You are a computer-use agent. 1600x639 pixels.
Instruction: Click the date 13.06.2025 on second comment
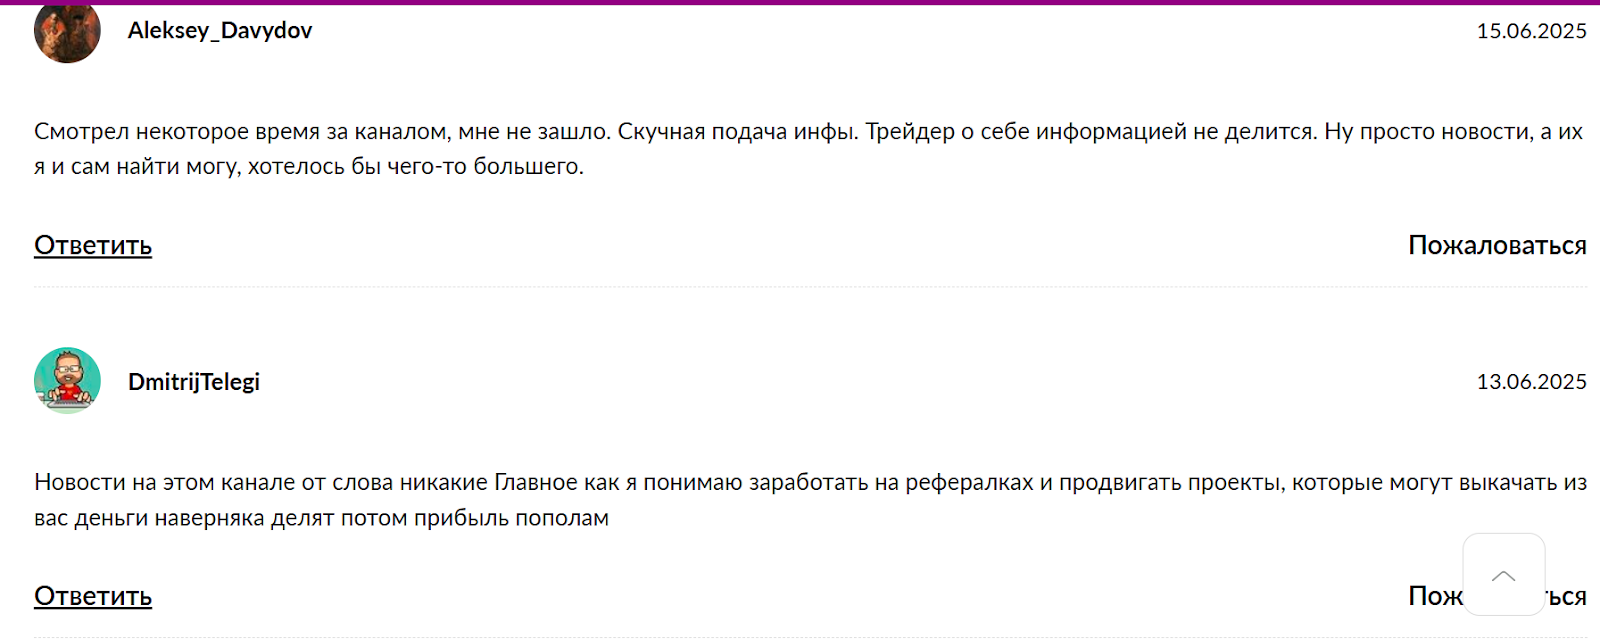click(x=1530, y=381)
